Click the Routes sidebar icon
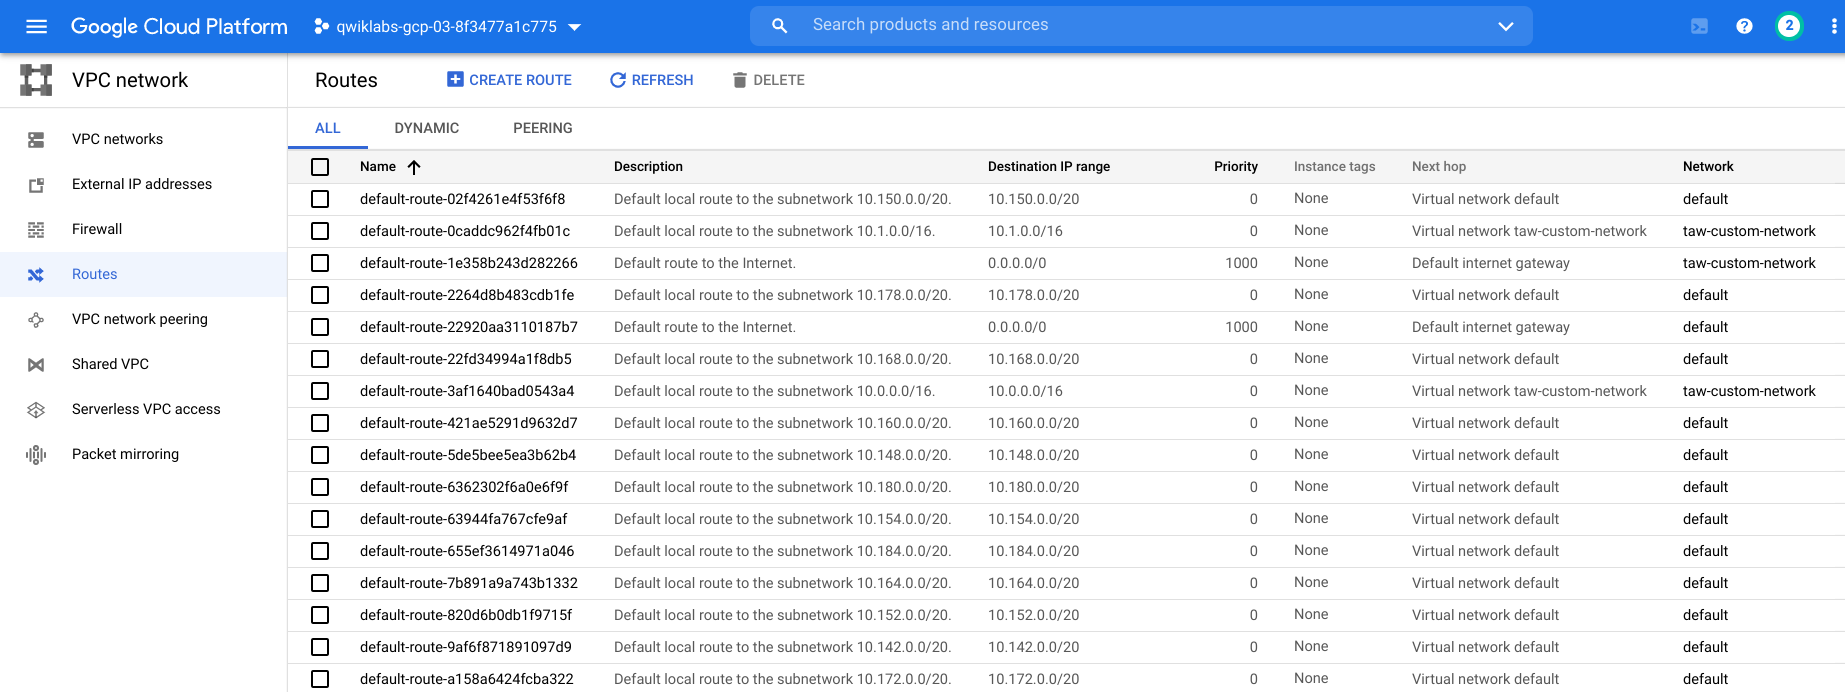The height and width of the screenshot is (692, 1845). tap(36, 275)
